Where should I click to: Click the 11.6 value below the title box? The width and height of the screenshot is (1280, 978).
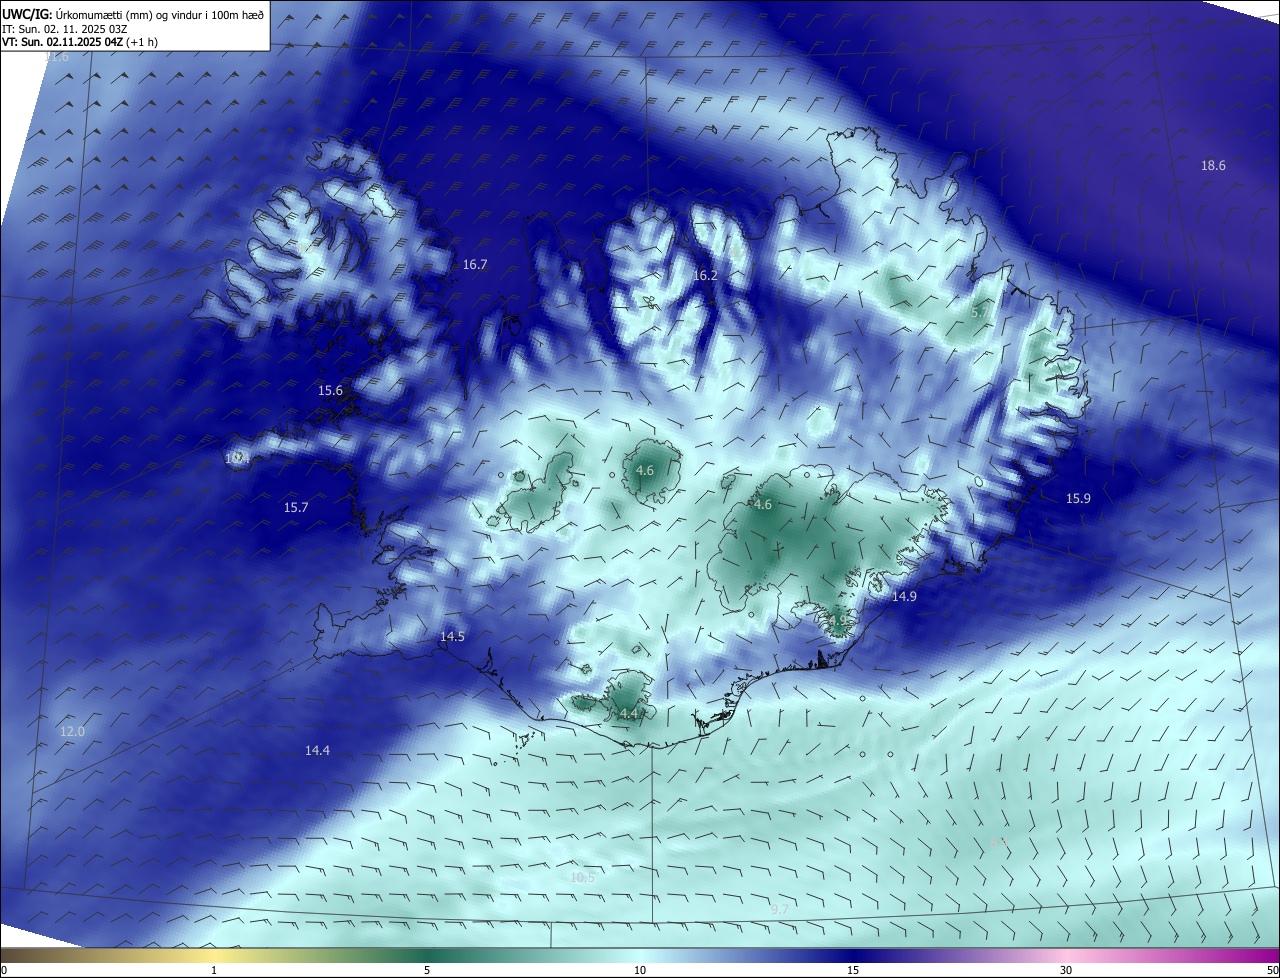[x=57, y=57]
